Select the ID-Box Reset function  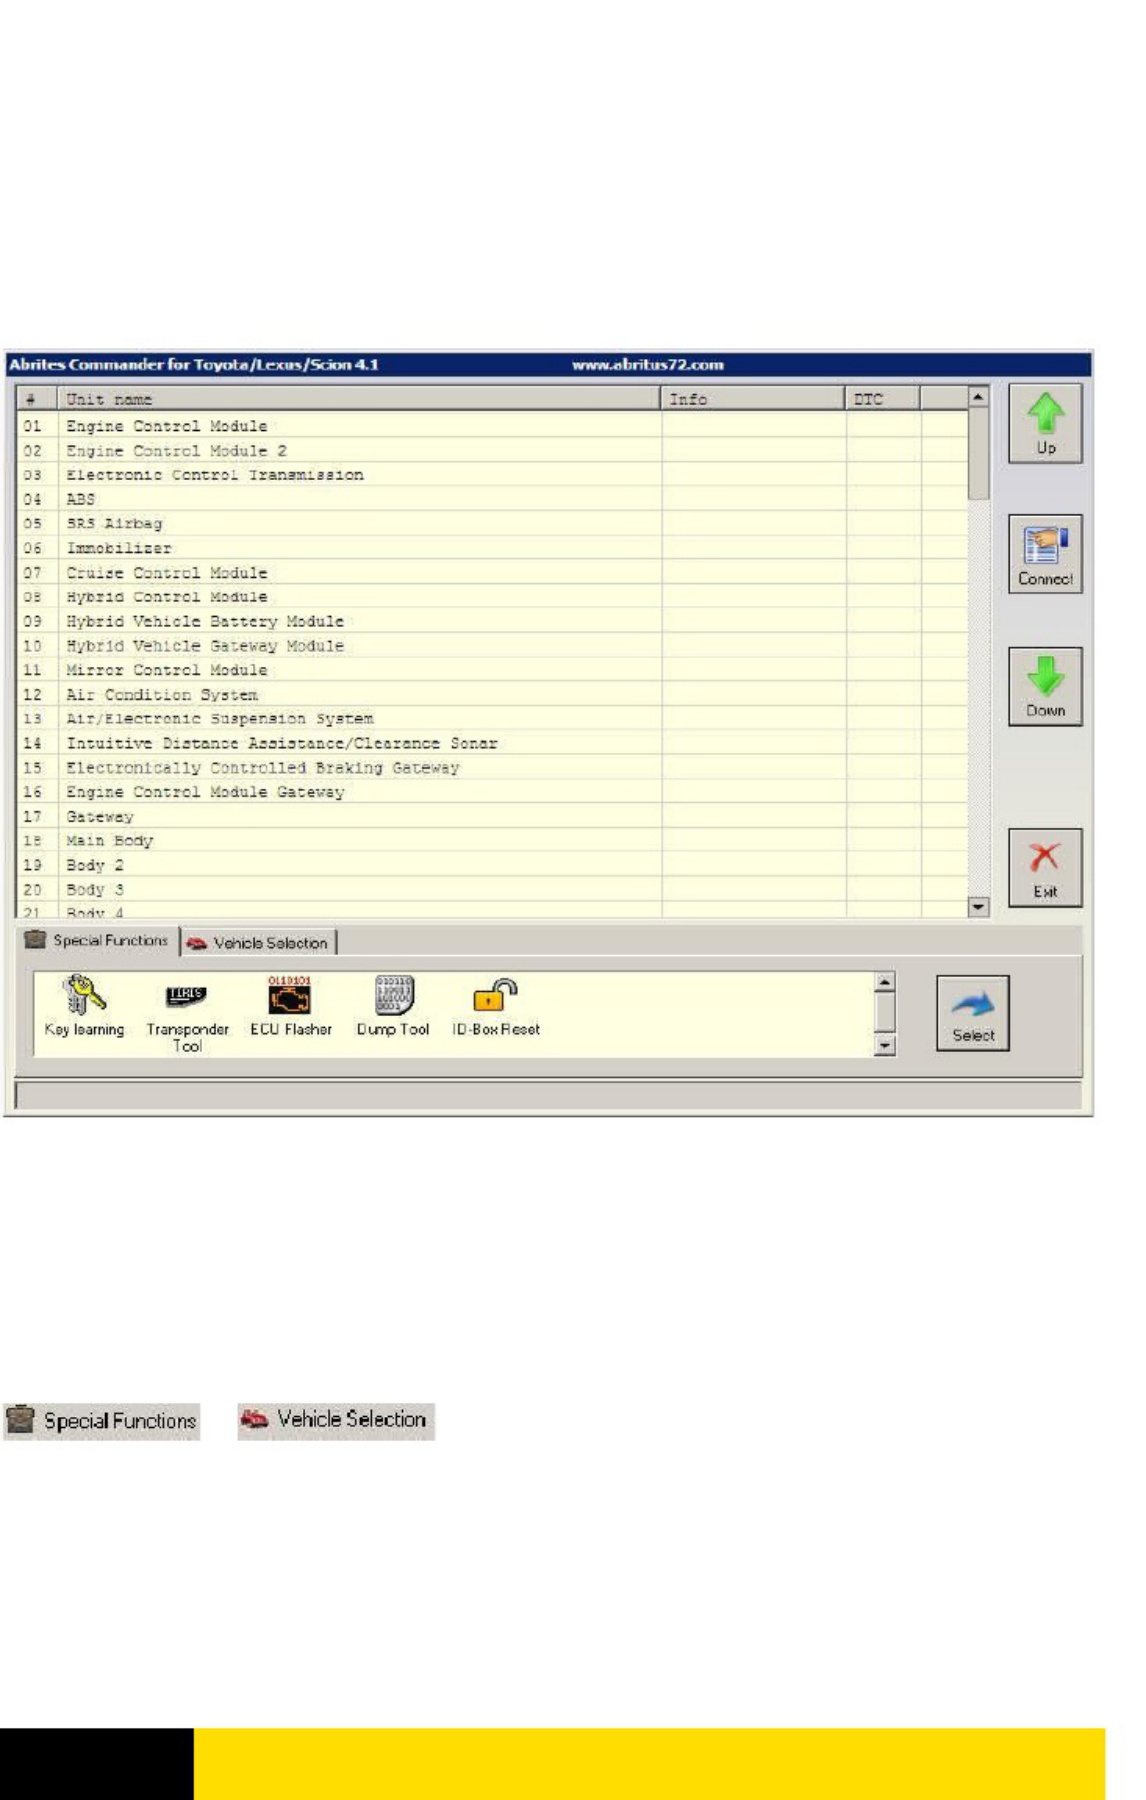coord(496,1007)
